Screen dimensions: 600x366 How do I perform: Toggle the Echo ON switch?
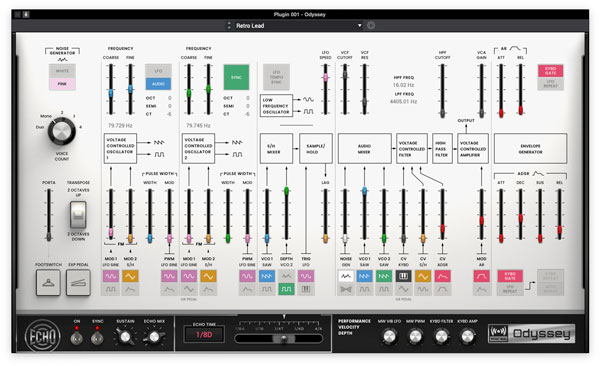pyautogui.click(x=77, y=338)
